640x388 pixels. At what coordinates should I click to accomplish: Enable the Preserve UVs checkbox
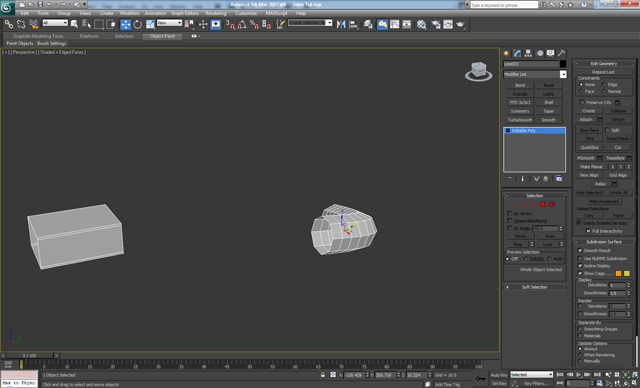coord(582,102)
